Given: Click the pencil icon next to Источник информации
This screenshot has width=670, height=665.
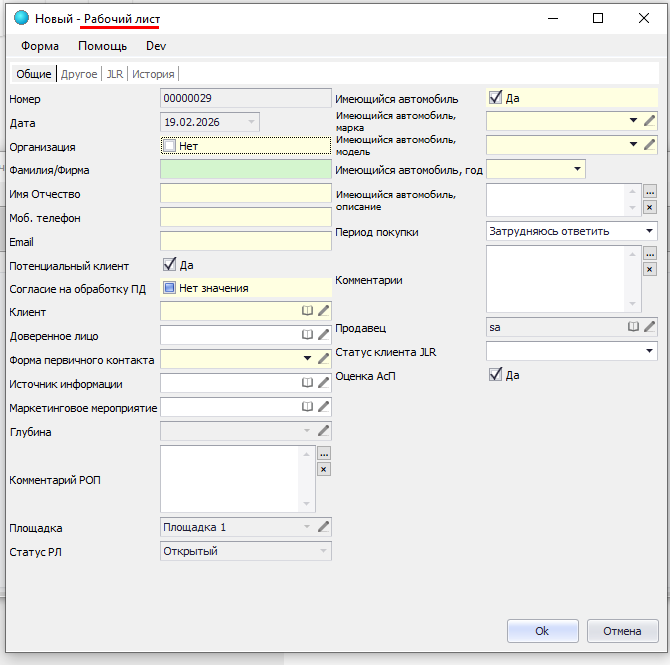Looking at the screenshot, I should pos(323,383).
